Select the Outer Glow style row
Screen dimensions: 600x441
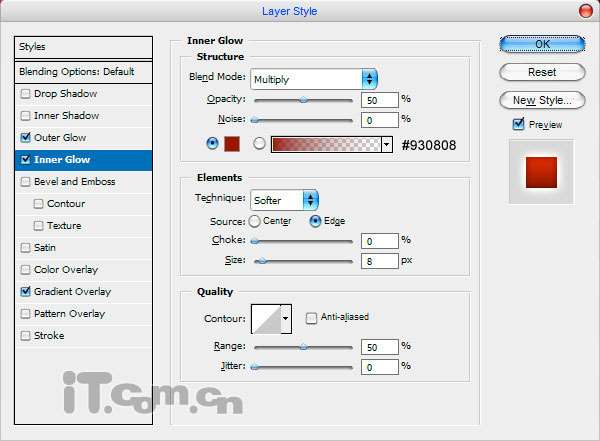coord(83,137)
